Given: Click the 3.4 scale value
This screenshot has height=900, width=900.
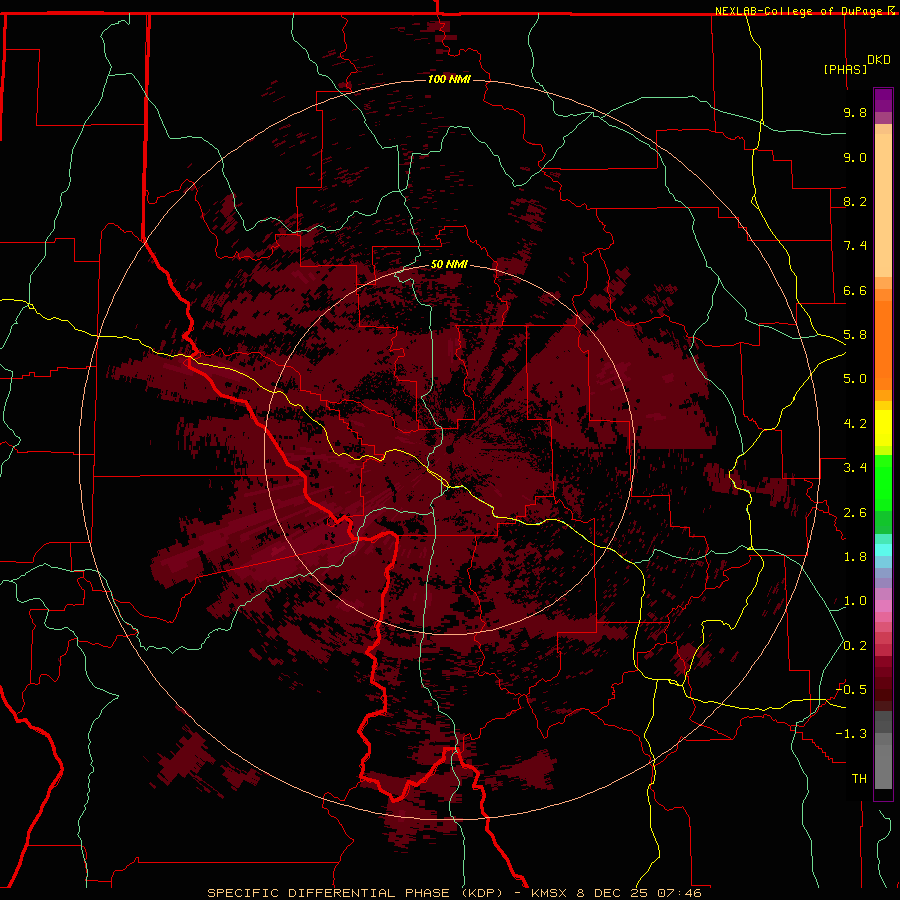Looking at the screenshot, I should click(855, 468).
